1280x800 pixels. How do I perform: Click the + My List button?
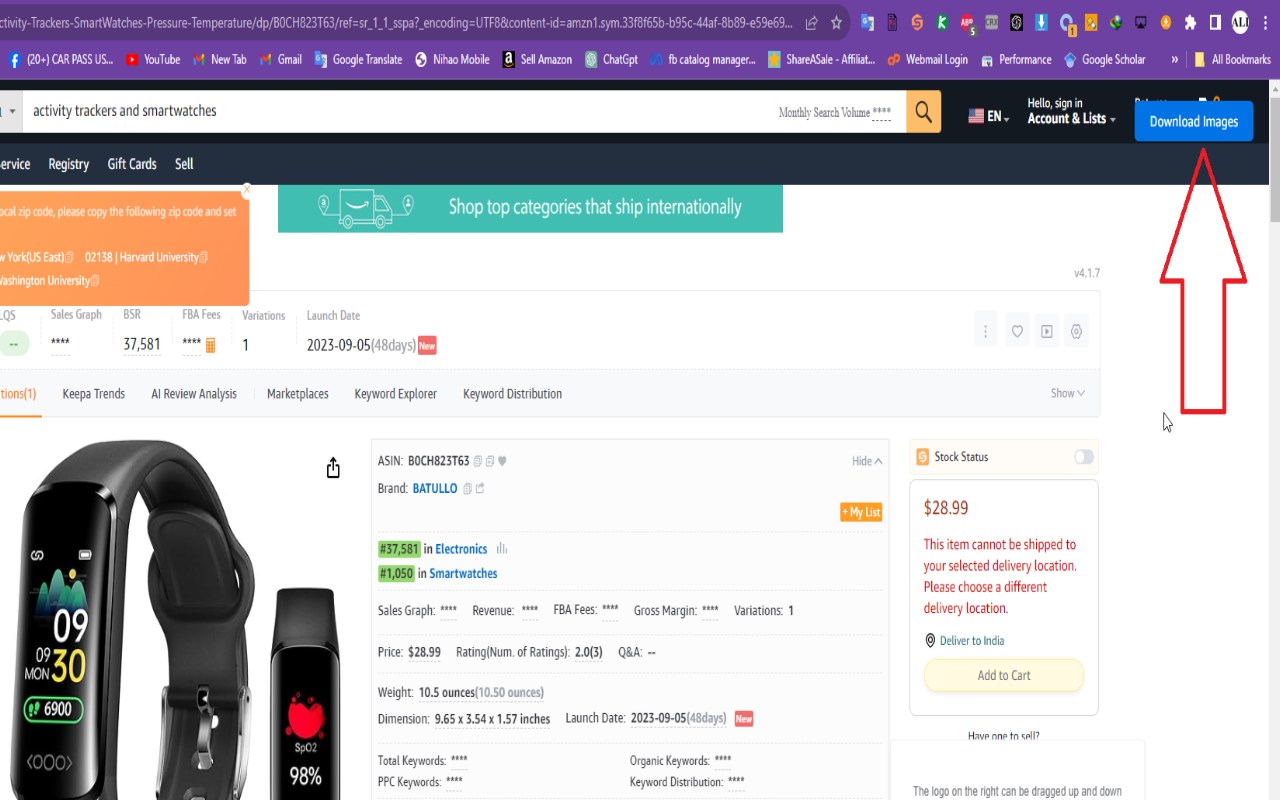click(861, 512)
